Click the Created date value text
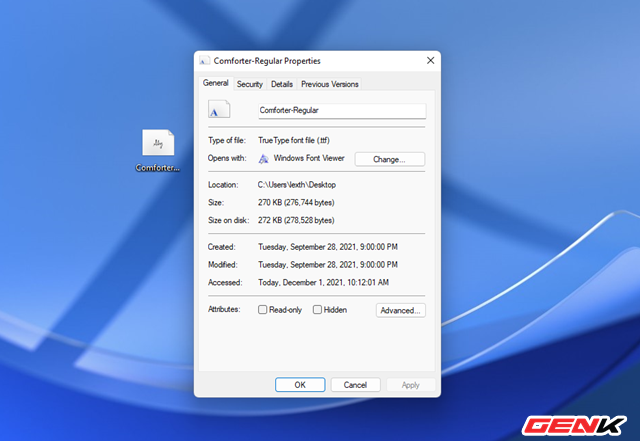Viewport: 640px width, 441px height. (328, 247)
